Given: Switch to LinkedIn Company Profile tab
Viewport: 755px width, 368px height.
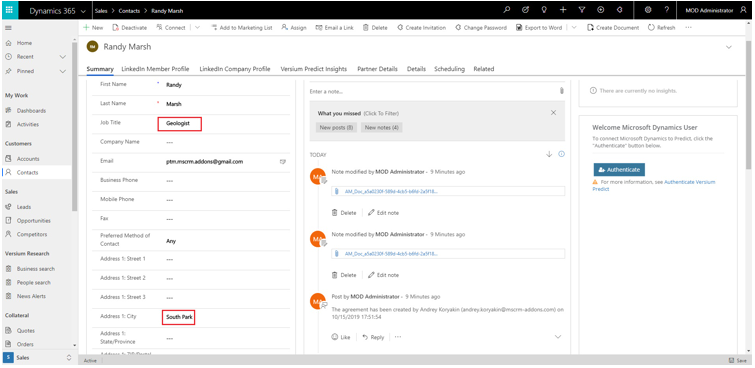Looking at the screenshot, I should pos(235,69).
